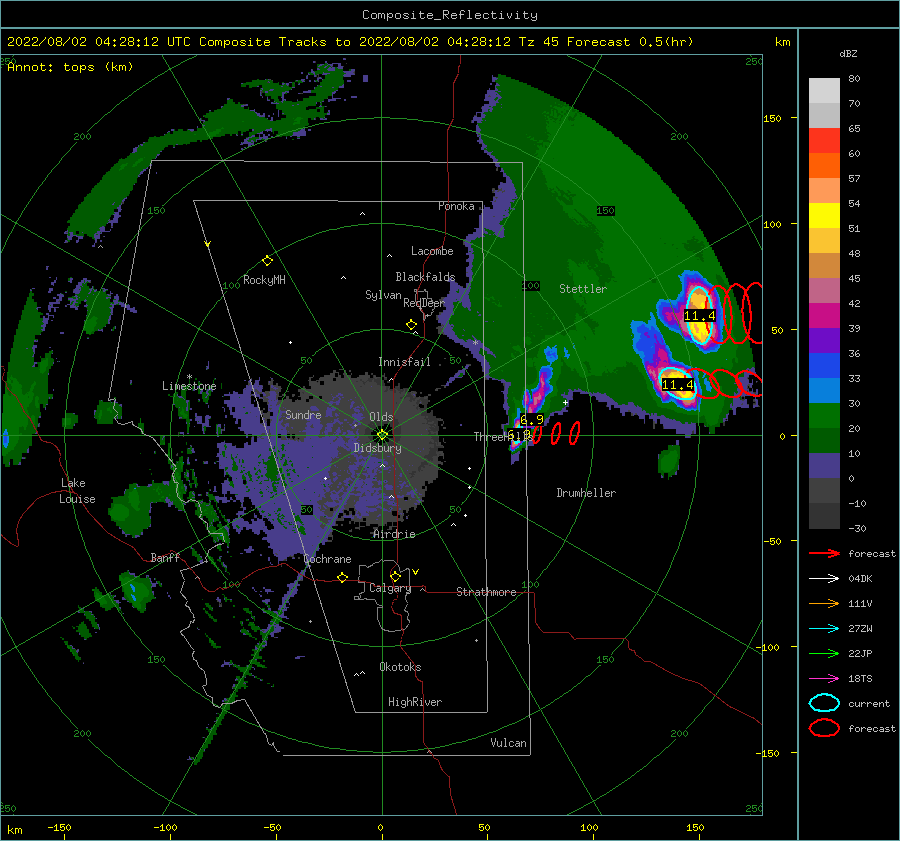Click the Banff town label
The image size is (900, 841).
point(165,557)
